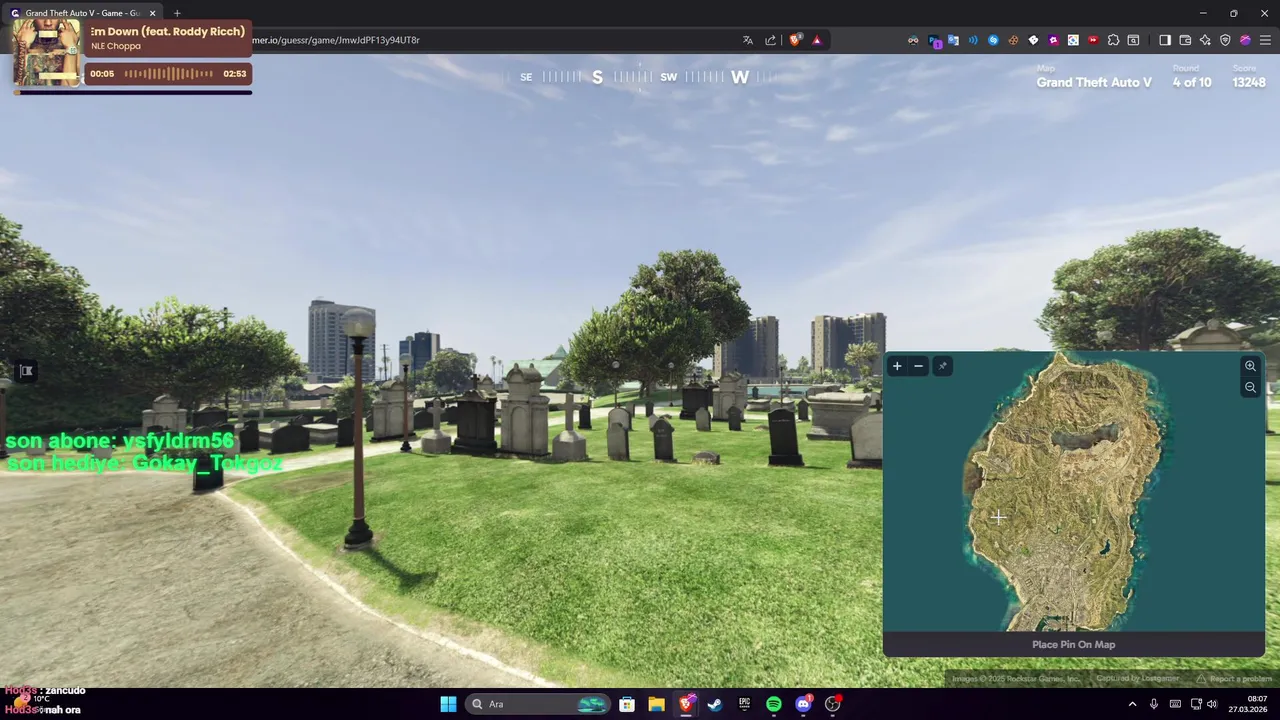1280x720 pixels.
Task: Zoom in on the GTA V map
Action: point(1250,366)
